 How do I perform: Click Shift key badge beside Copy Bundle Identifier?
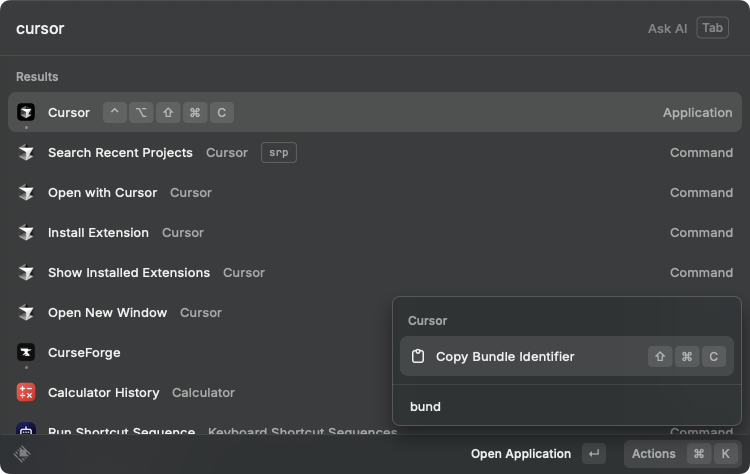(660, 356)
